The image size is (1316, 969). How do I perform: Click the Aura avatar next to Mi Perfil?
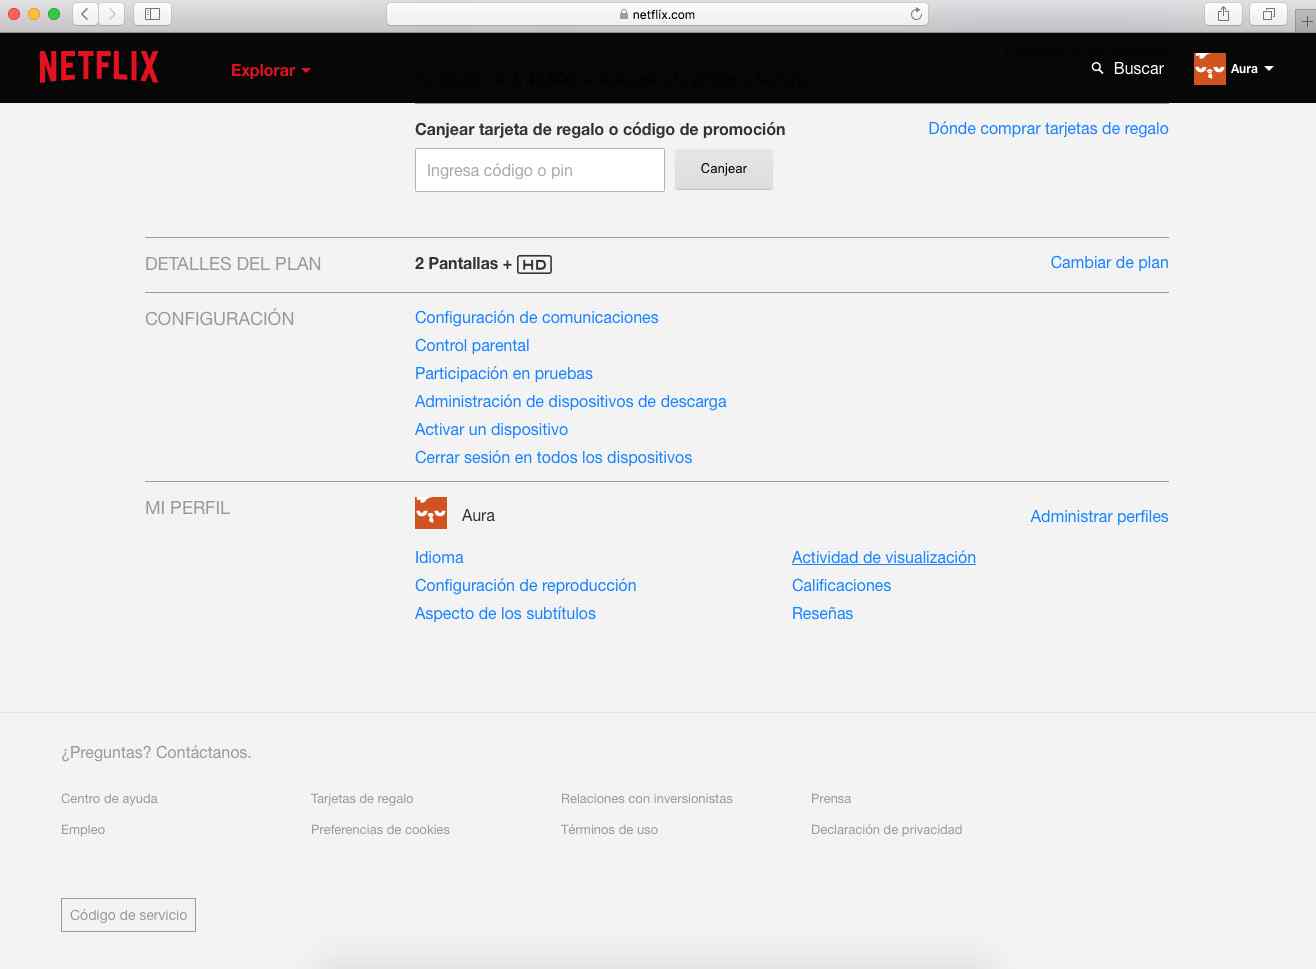pyautogui.click(x=430, y=512)
